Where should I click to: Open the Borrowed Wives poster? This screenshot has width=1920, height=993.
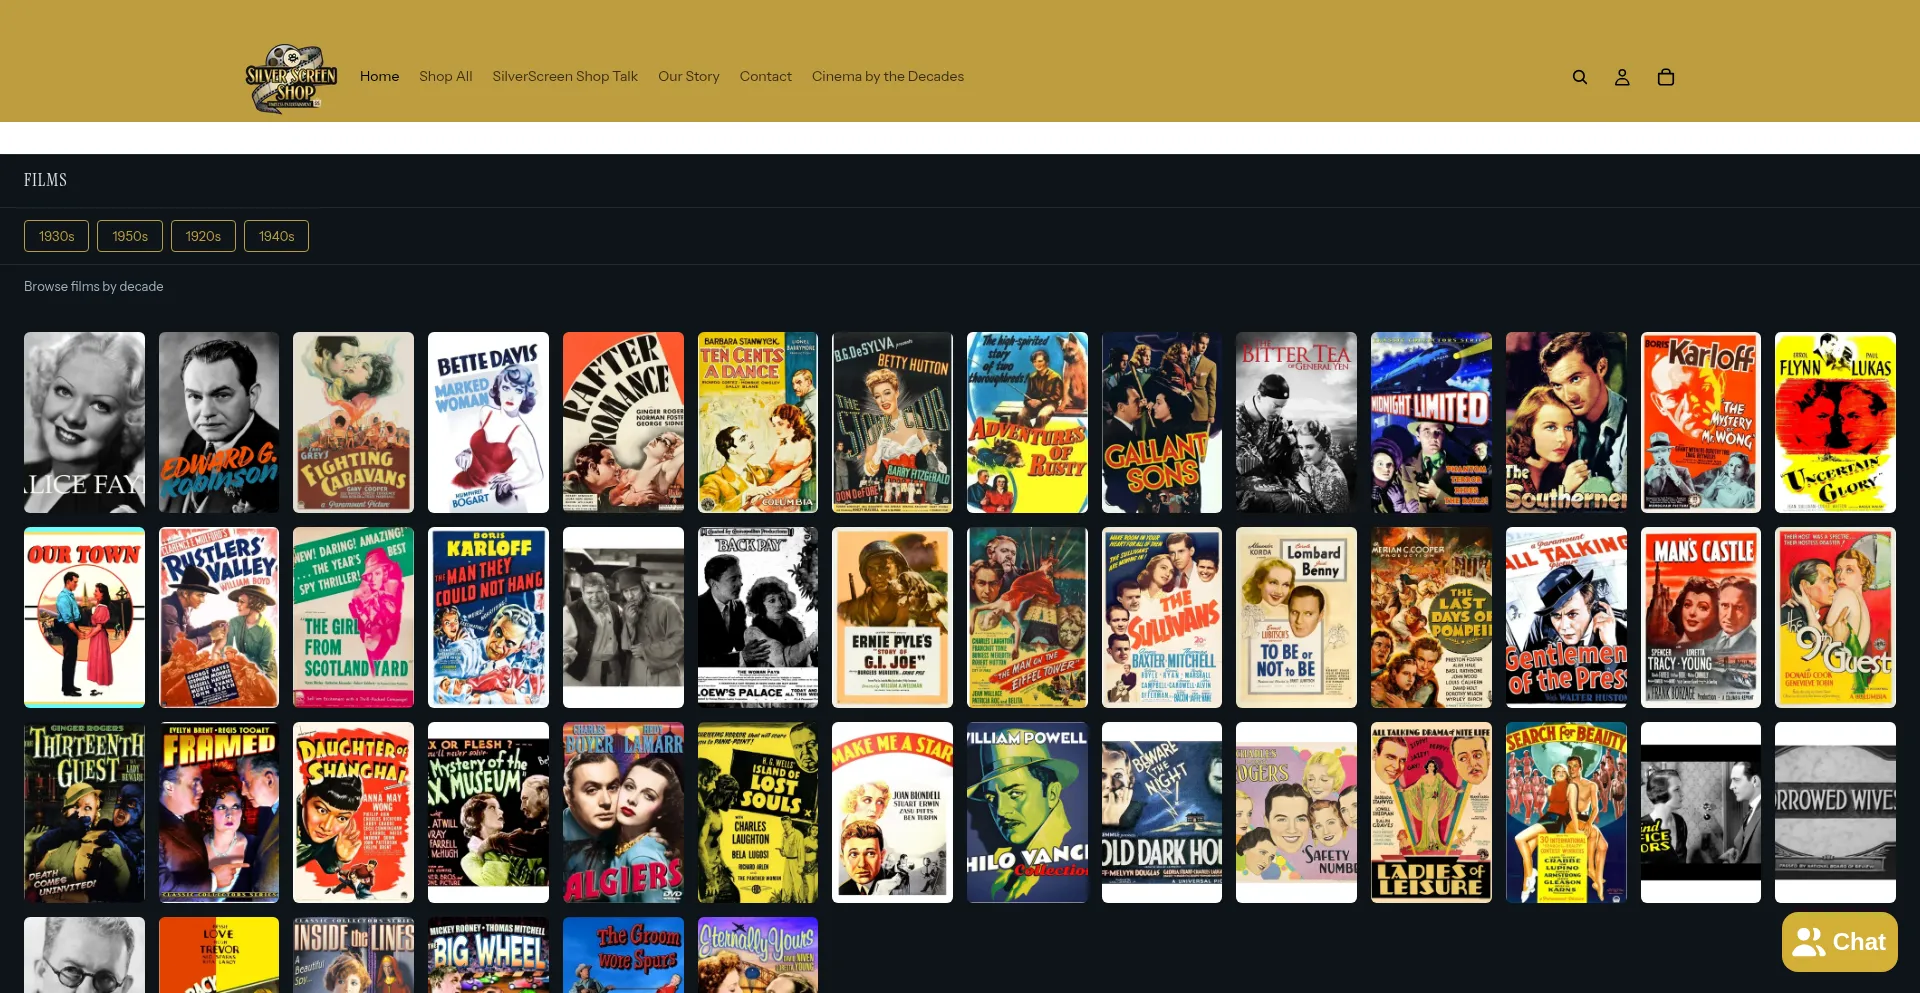click(1835, 812)
